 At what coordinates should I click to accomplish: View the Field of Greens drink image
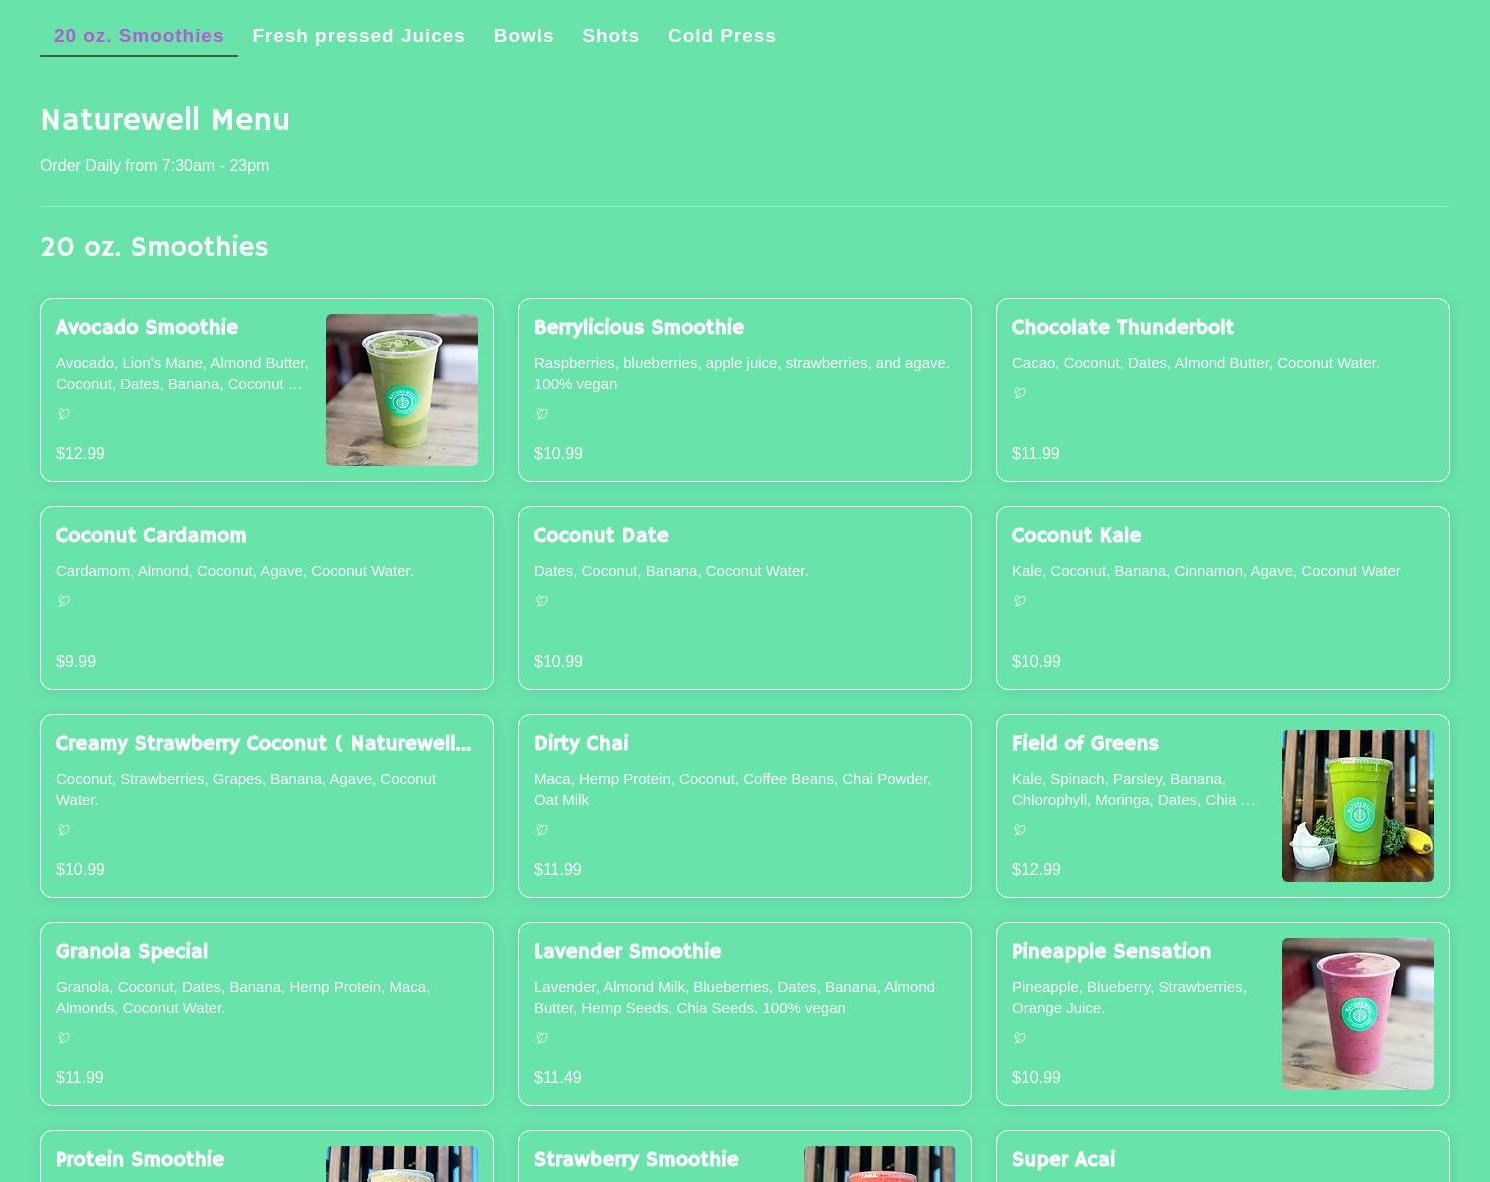[x=1357, y=806]
